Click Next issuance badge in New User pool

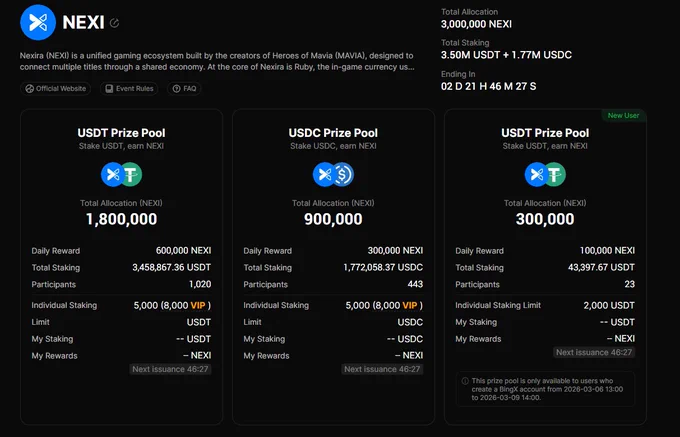594,352
